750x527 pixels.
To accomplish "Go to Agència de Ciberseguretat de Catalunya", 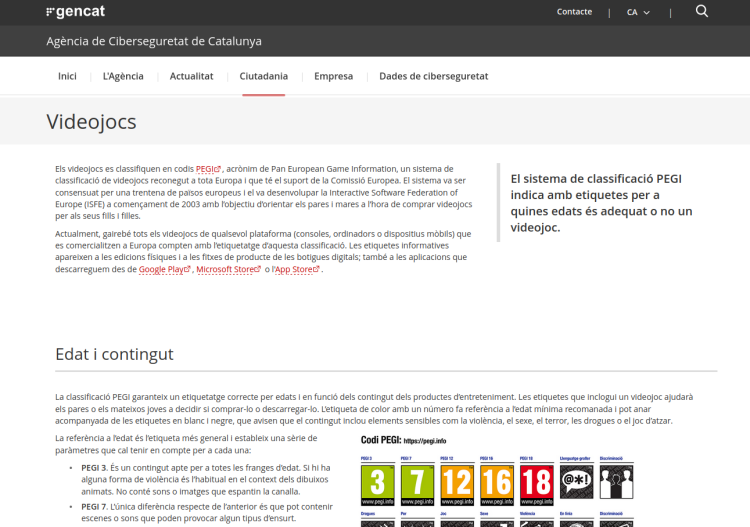I will coord(154,41).
